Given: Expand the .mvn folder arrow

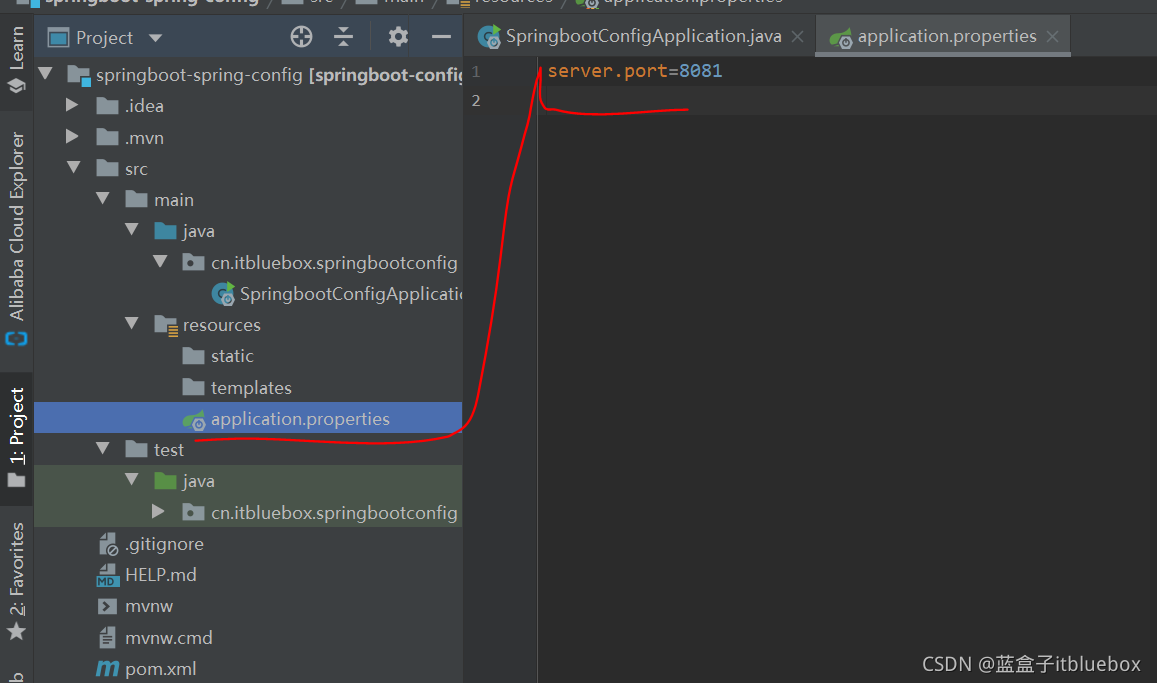Looking at the screenshot, I should 72,136.
